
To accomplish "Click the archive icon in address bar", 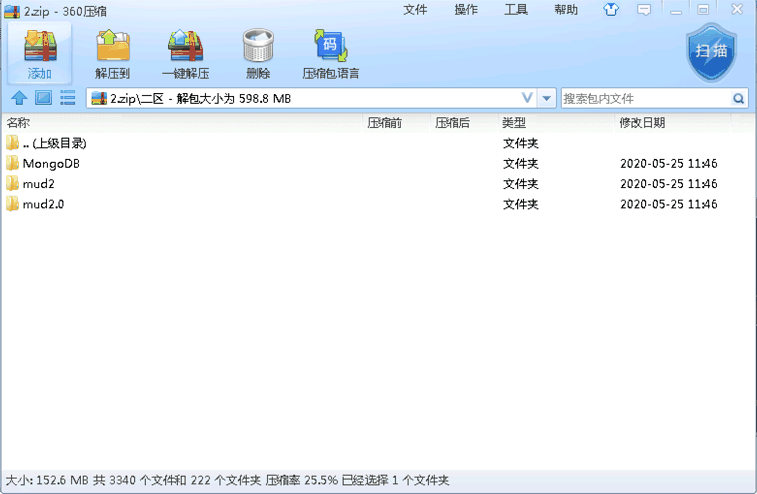I will point(99,98).
